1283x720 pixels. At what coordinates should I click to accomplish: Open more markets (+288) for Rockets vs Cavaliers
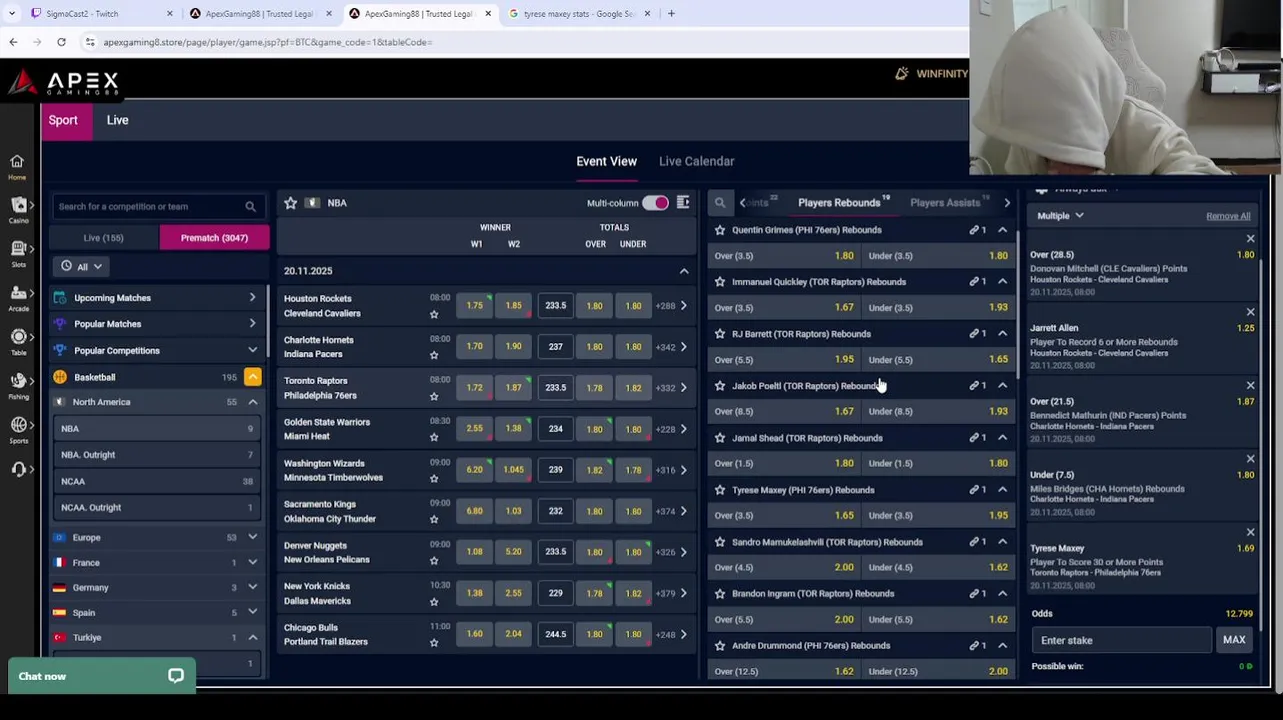[x=671, y=306]
